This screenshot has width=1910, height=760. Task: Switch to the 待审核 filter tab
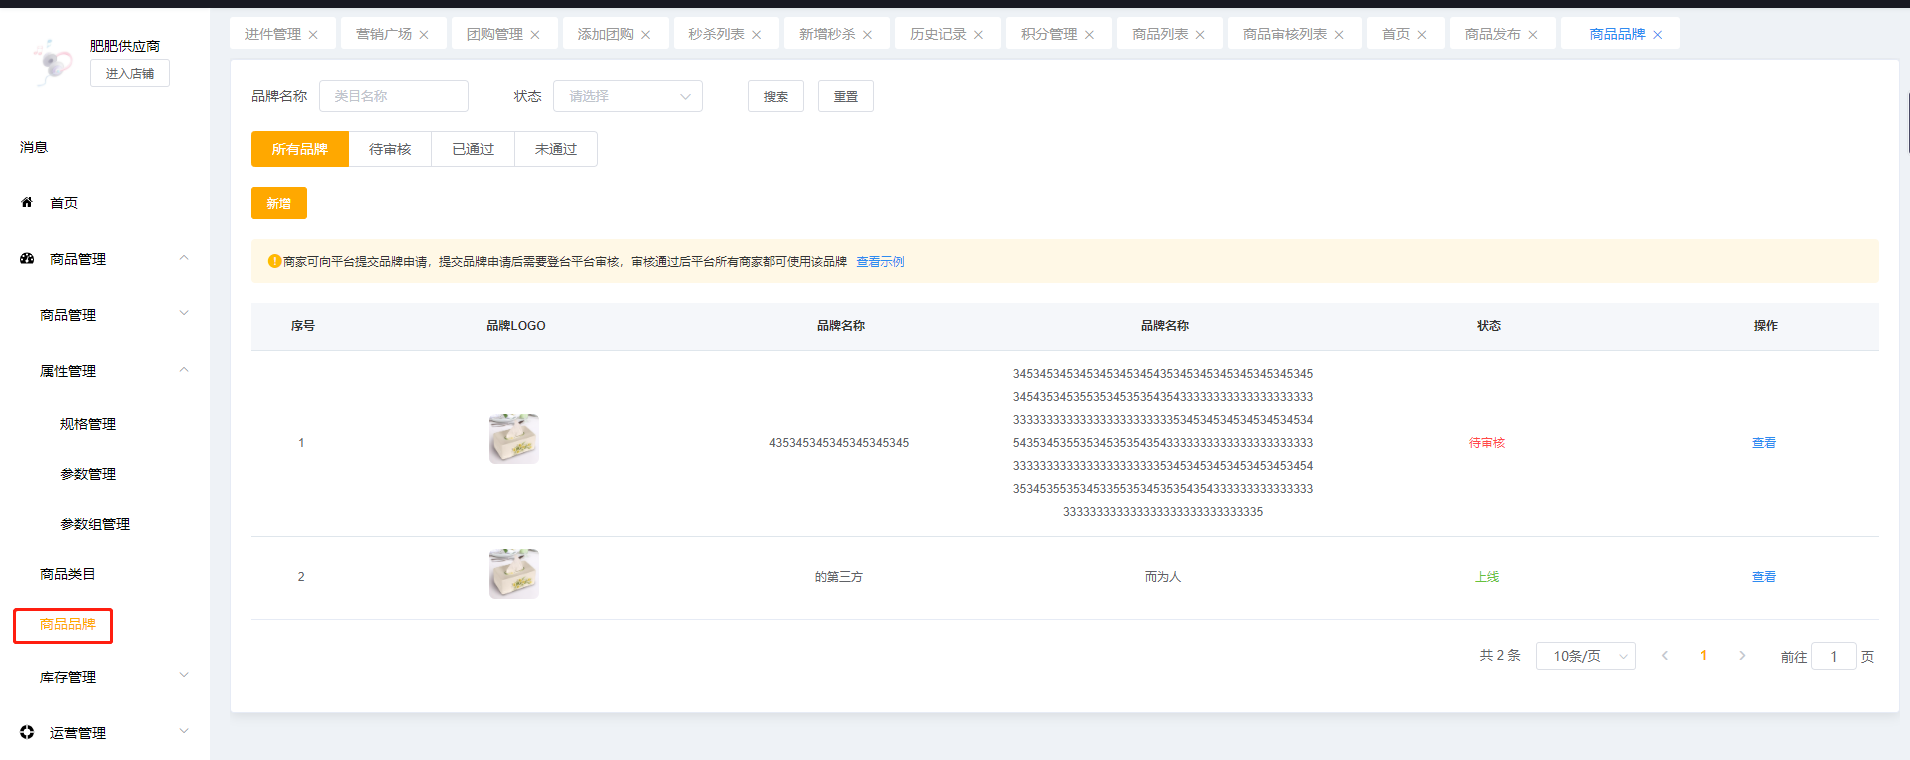(x=390, y=149)
